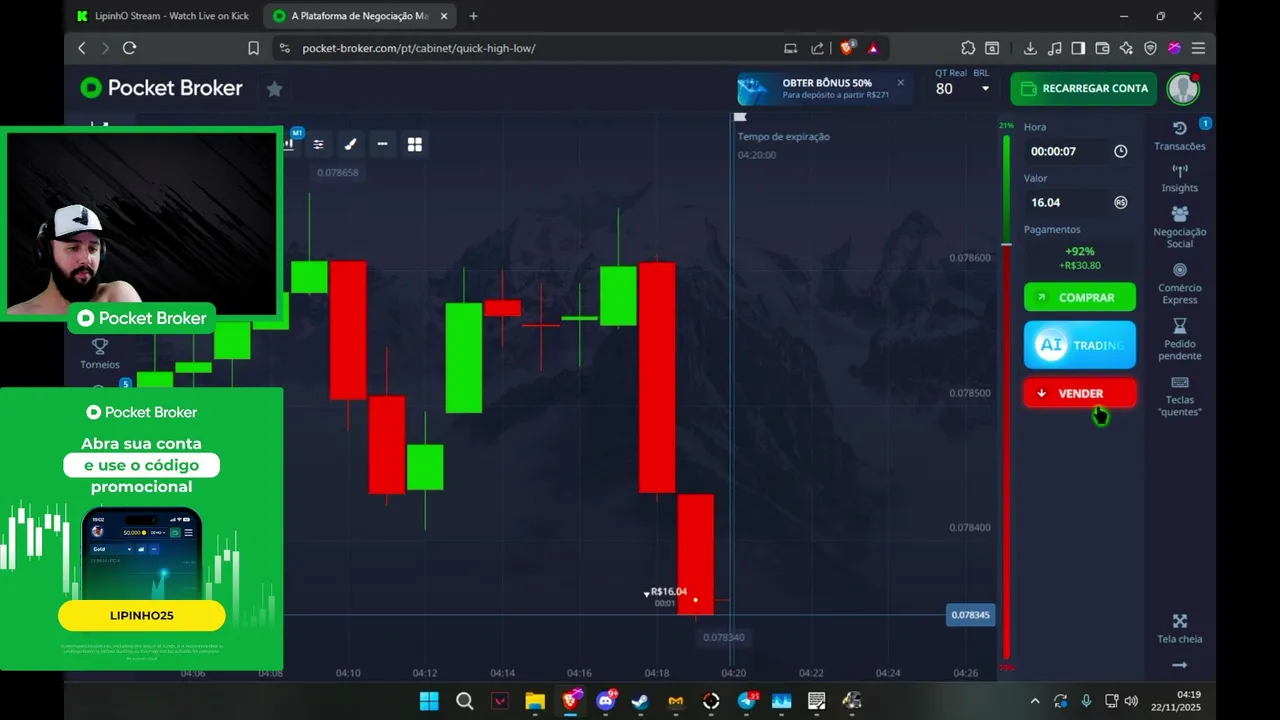Viewport: 1280px width, 720px height.
Task: Click the OBTER BÔNUS 50% banner
Action: tap(824, 89)
